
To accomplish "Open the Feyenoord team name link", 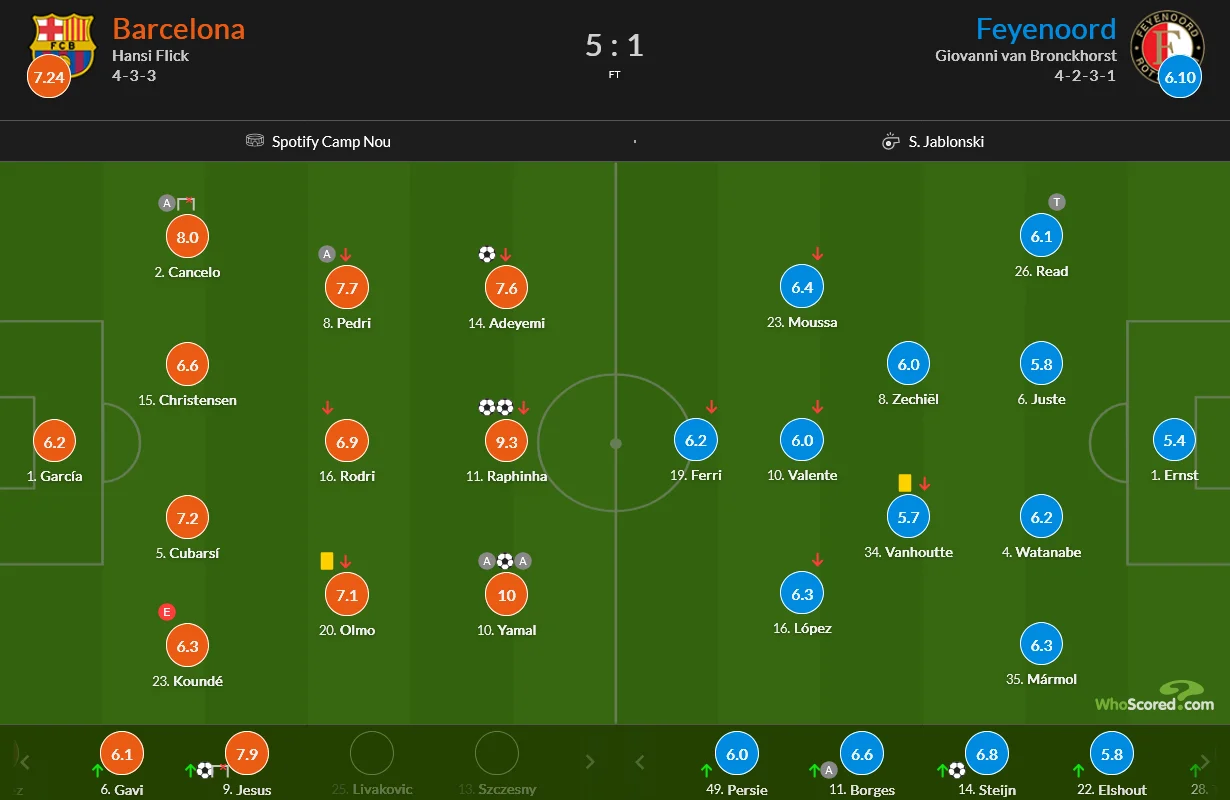I will (1046, 28).
